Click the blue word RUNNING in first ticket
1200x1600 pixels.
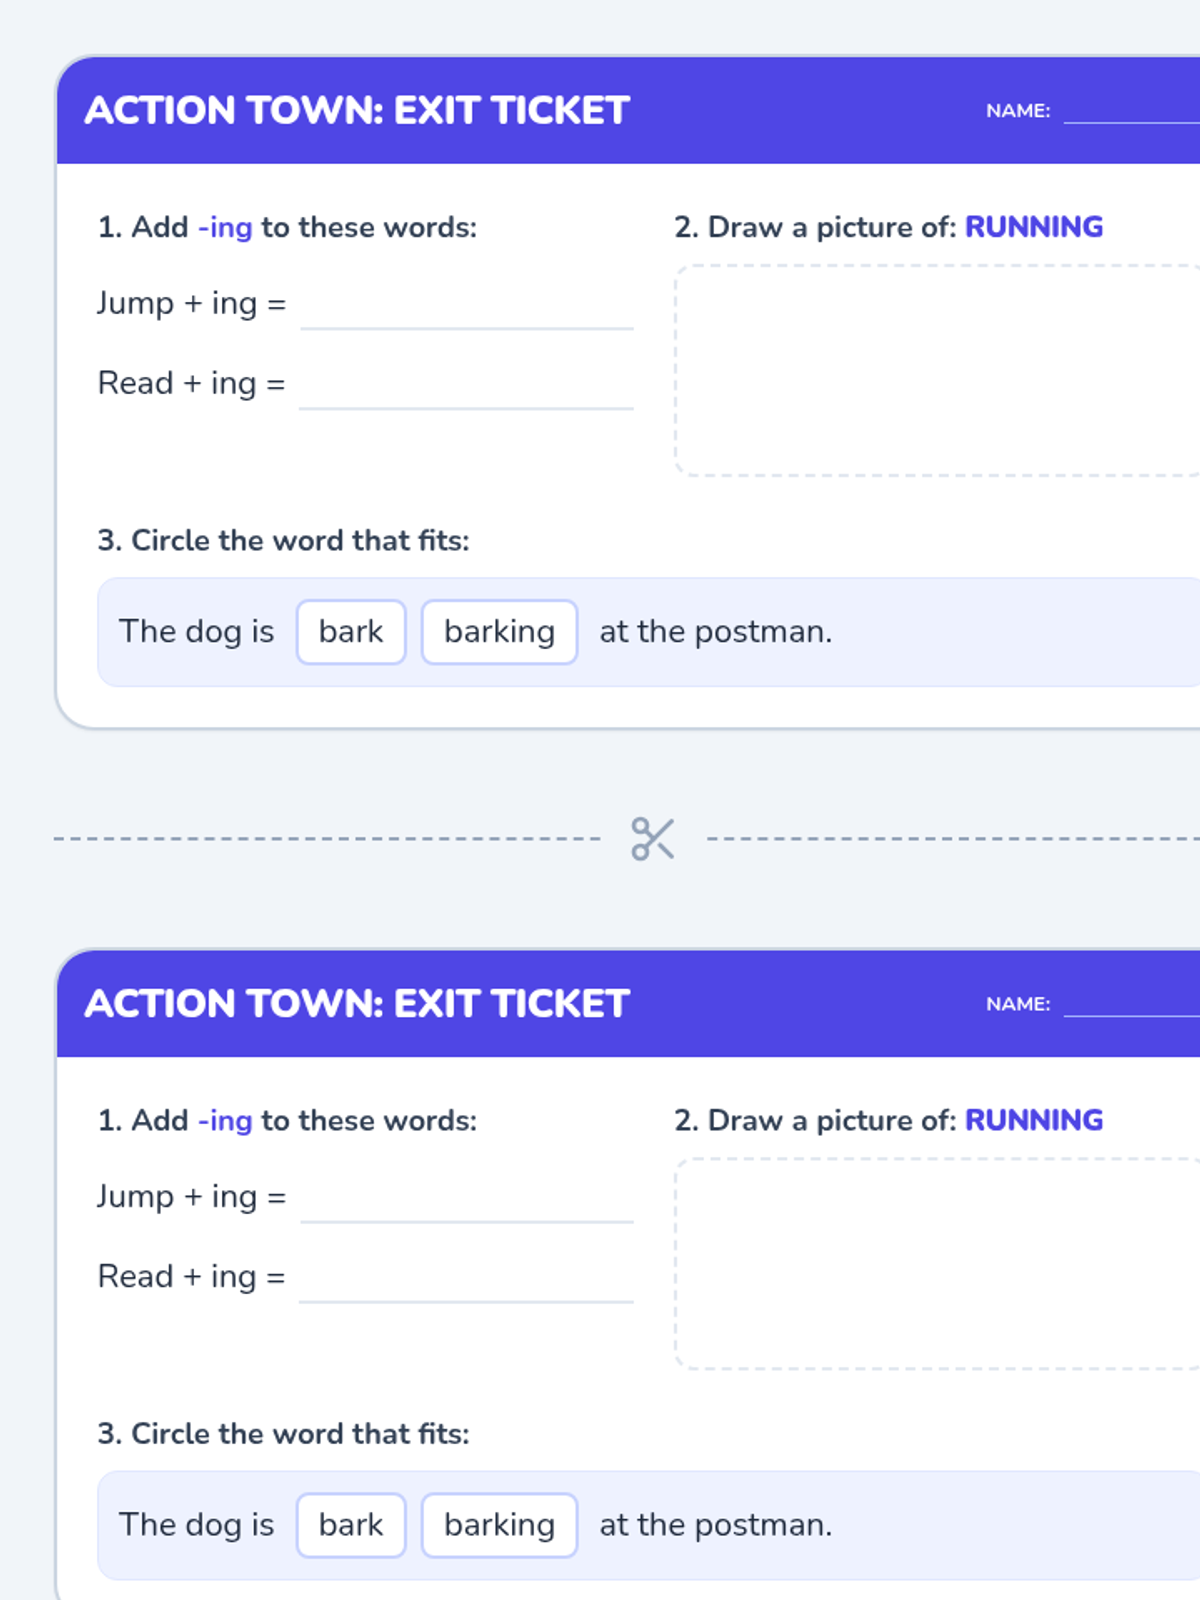point(1034,227)
